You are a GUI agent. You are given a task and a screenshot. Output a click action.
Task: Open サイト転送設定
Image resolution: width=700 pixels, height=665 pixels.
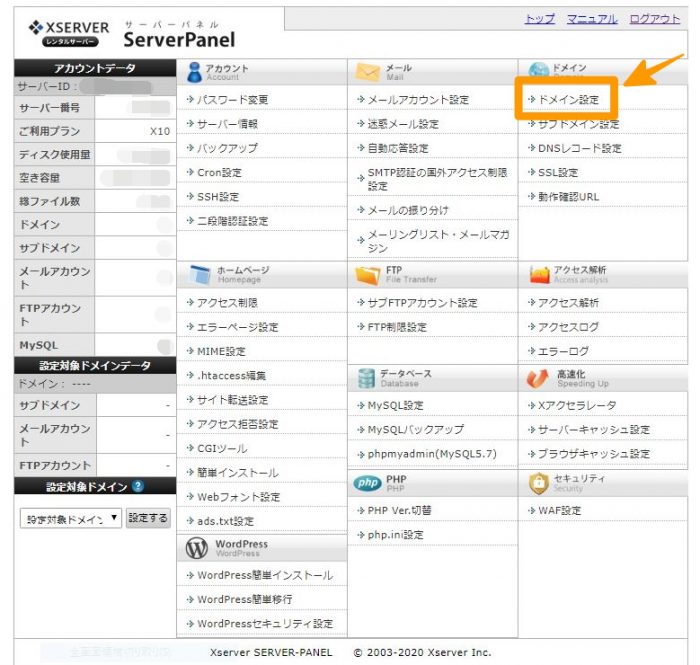click(233, 400)
